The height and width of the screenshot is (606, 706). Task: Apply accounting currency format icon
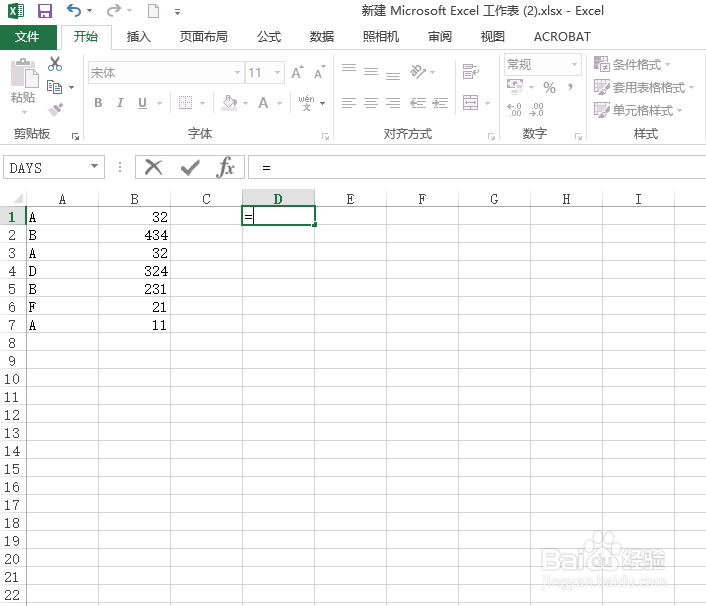tap(515, 86)
